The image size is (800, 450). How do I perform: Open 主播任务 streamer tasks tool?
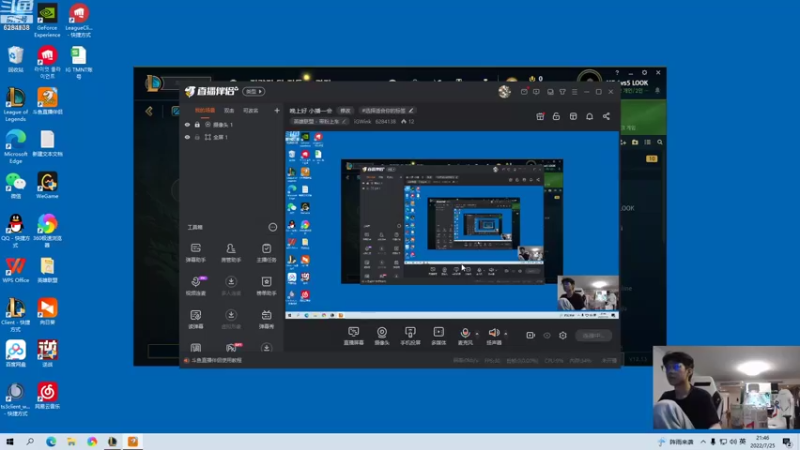(266, 253)
